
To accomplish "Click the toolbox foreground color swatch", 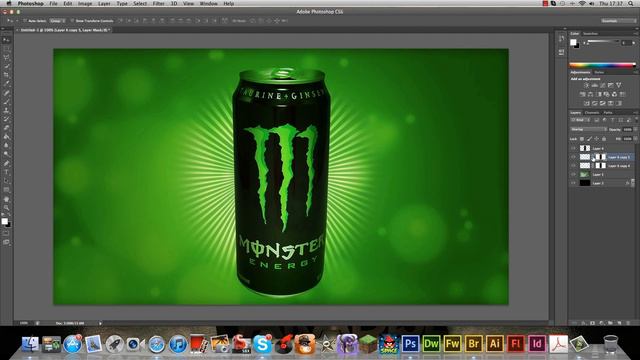I will point(4,221).
